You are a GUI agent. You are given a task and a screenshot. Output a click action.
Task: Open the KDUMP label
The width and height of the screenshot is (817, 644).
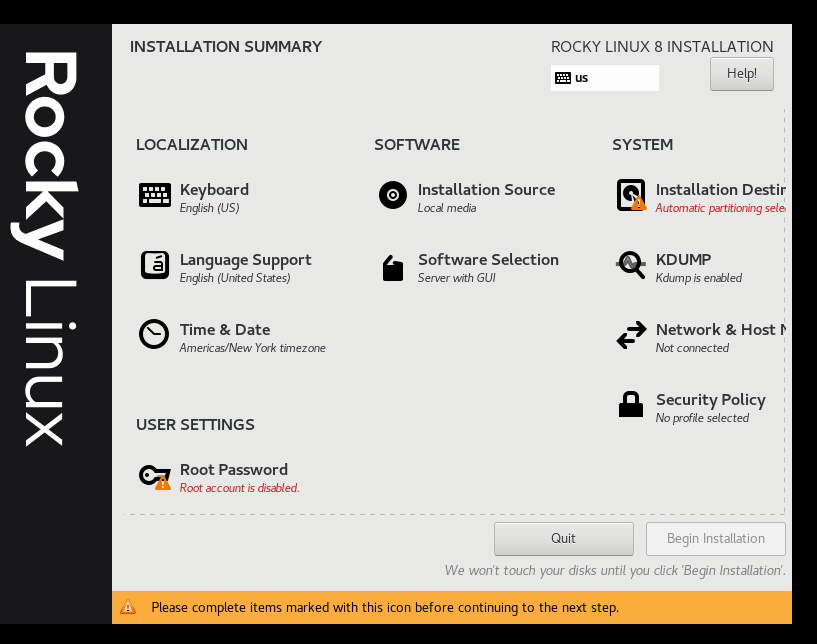point(683,259)
